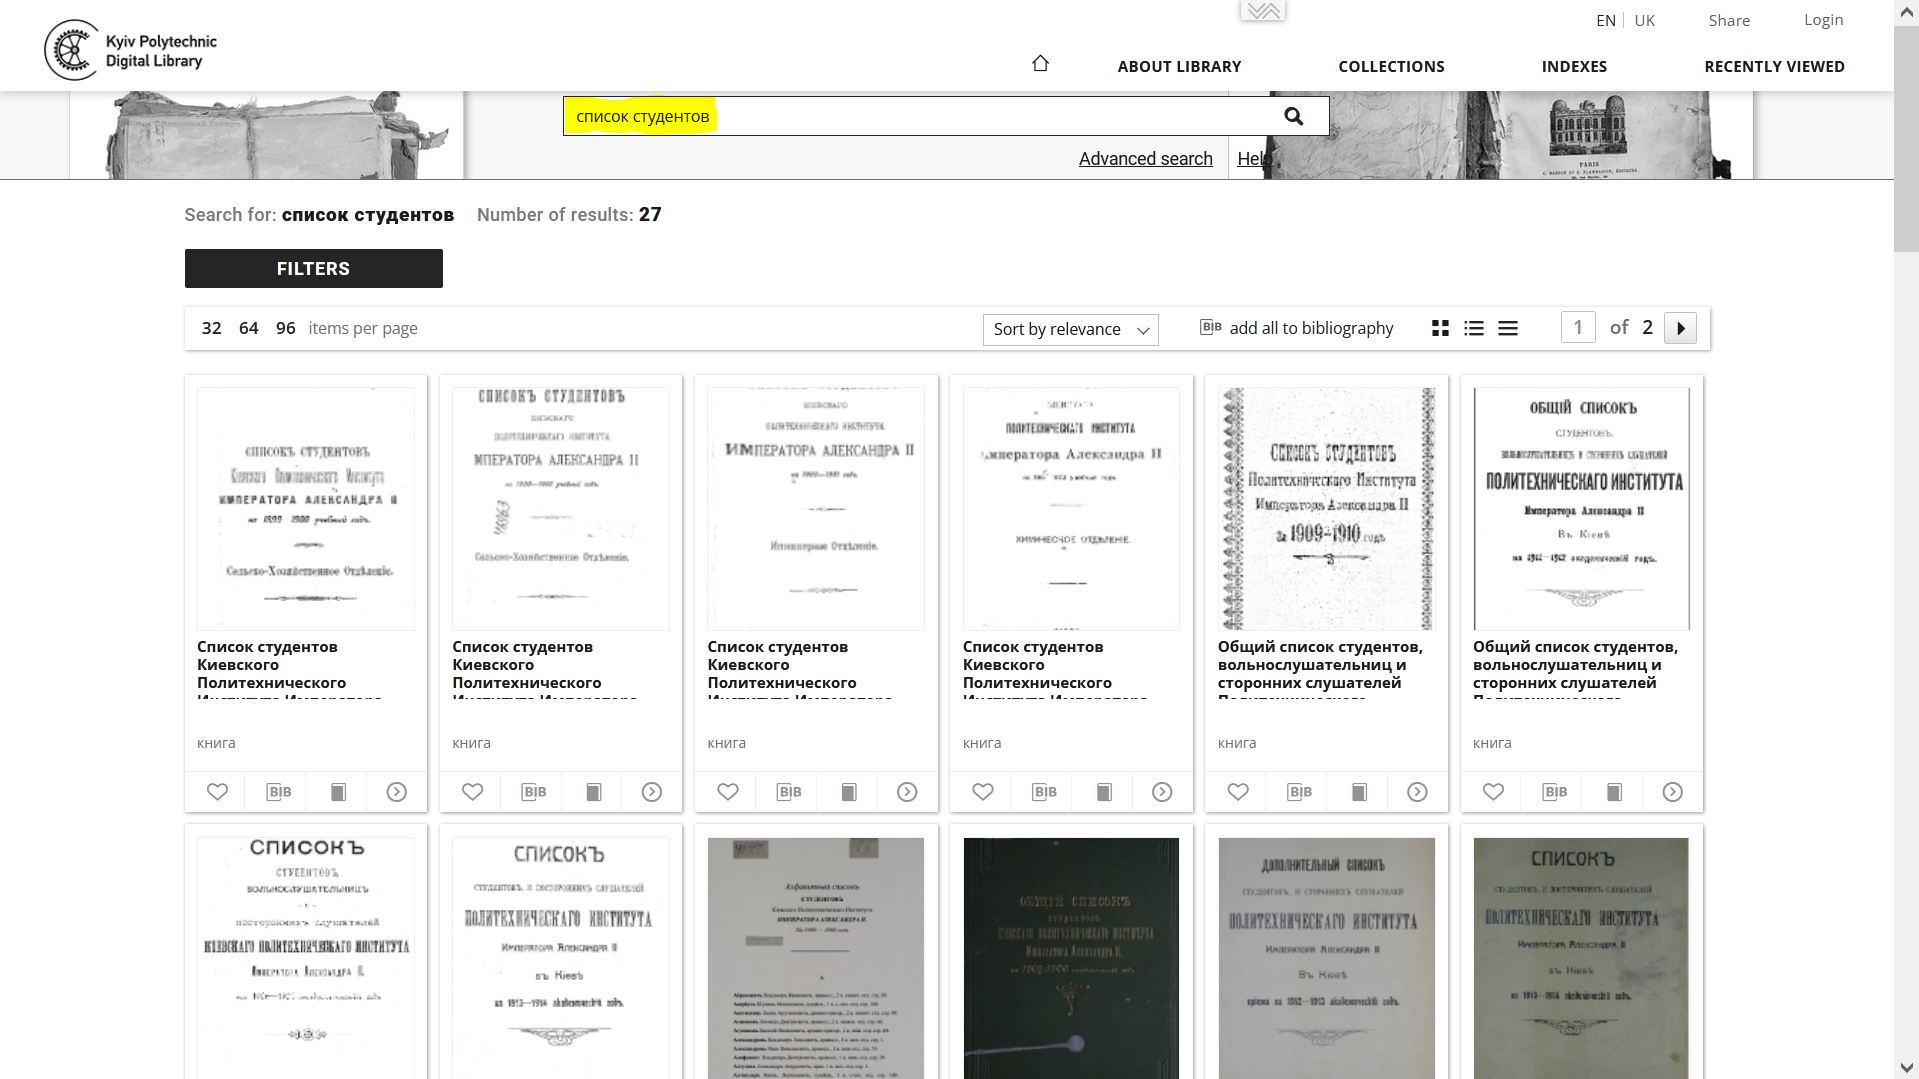Click the page scrollbar down arrow

[x=1905, y=1069]
